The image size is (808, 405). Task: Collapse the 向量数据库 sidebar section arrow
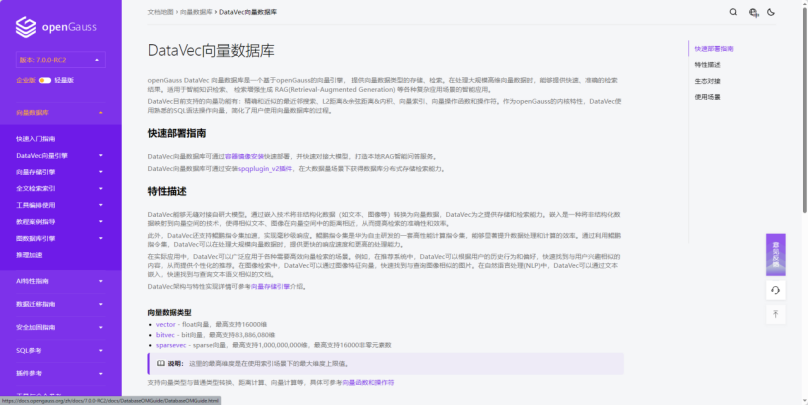[x=100, y=113]
